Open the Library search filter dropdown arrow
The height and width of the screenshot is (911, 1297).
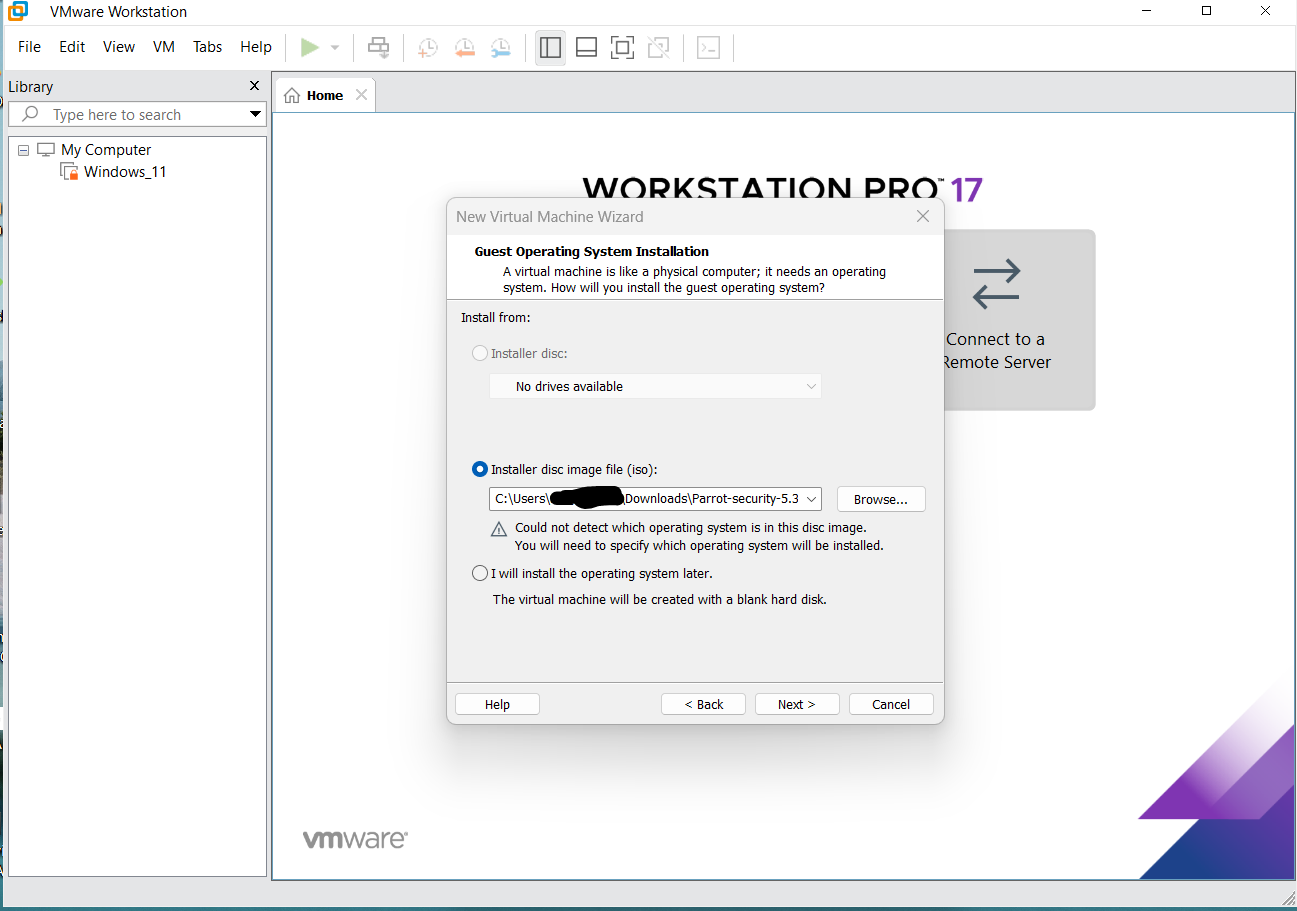click(255, 115)
